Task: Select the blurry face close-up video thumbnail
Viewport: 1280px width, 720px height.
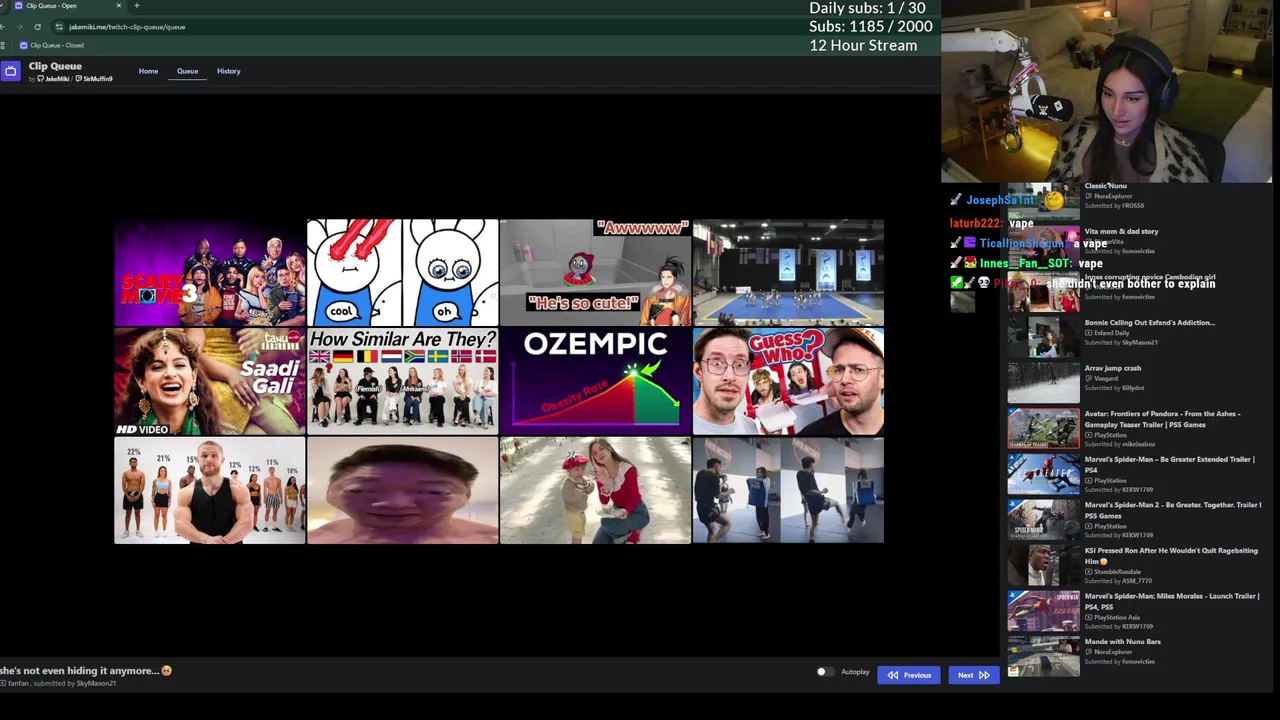Action: pyautogui.click(x=402, y=490)
